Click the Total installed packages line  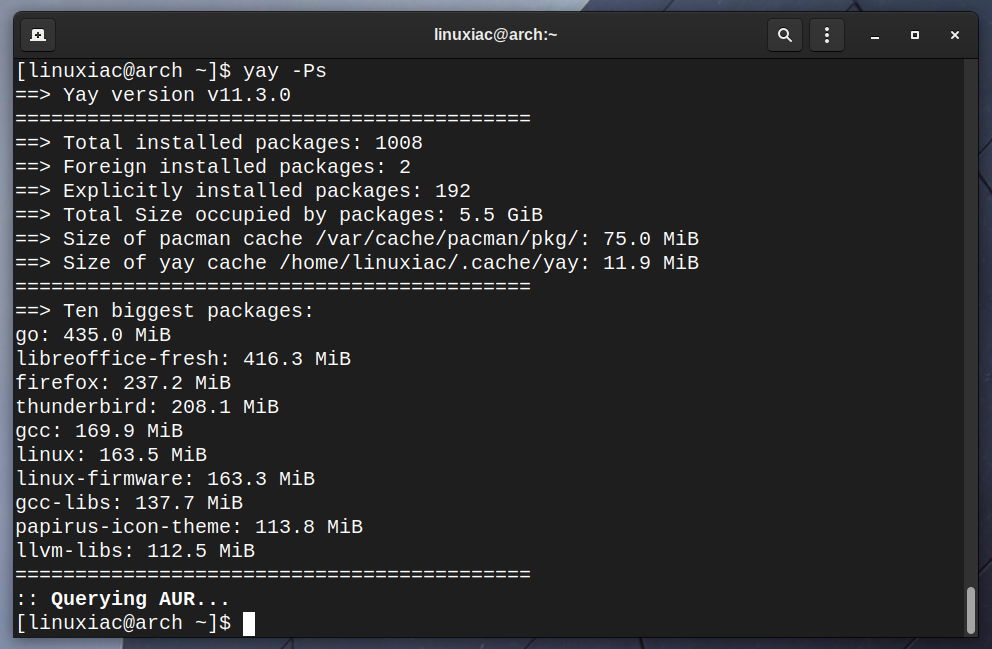click(x=219, y=143)
